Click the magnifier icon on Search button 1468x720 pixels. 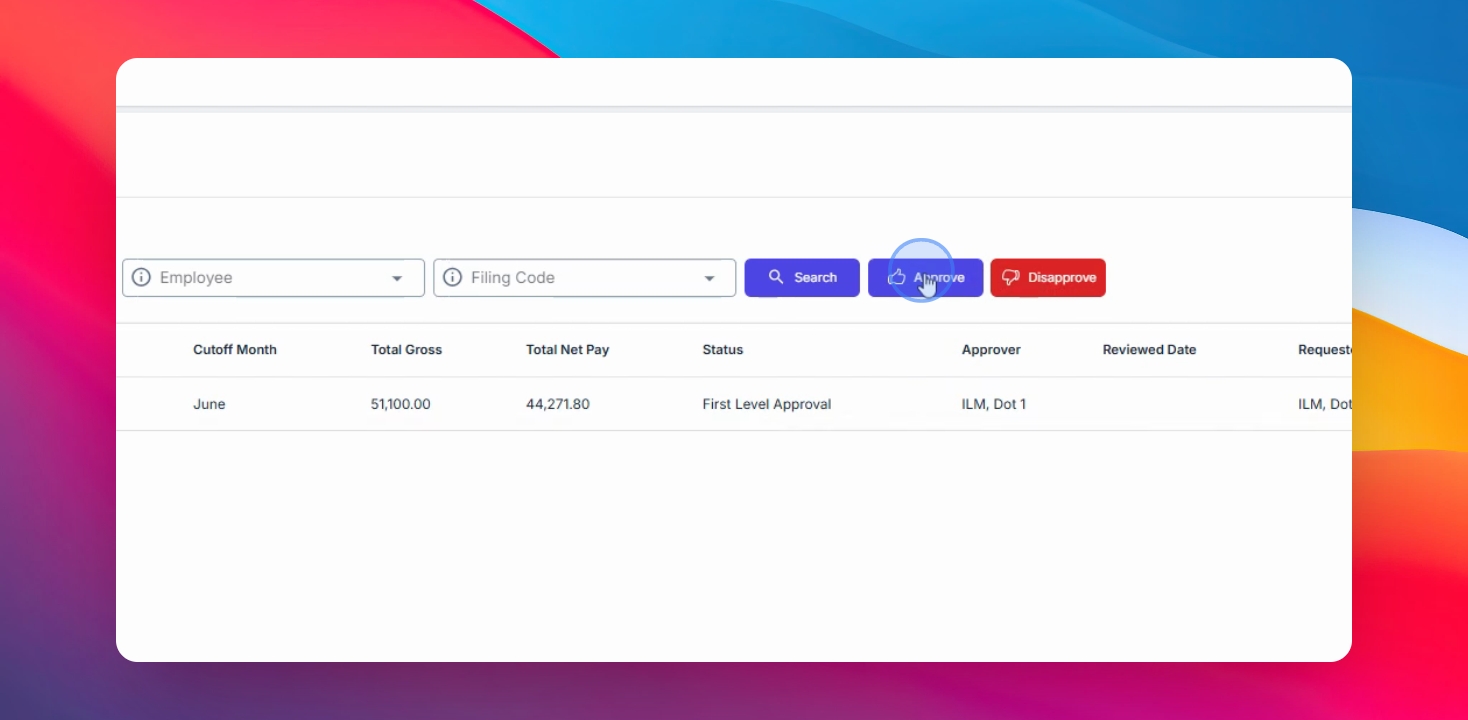point(776,277)
